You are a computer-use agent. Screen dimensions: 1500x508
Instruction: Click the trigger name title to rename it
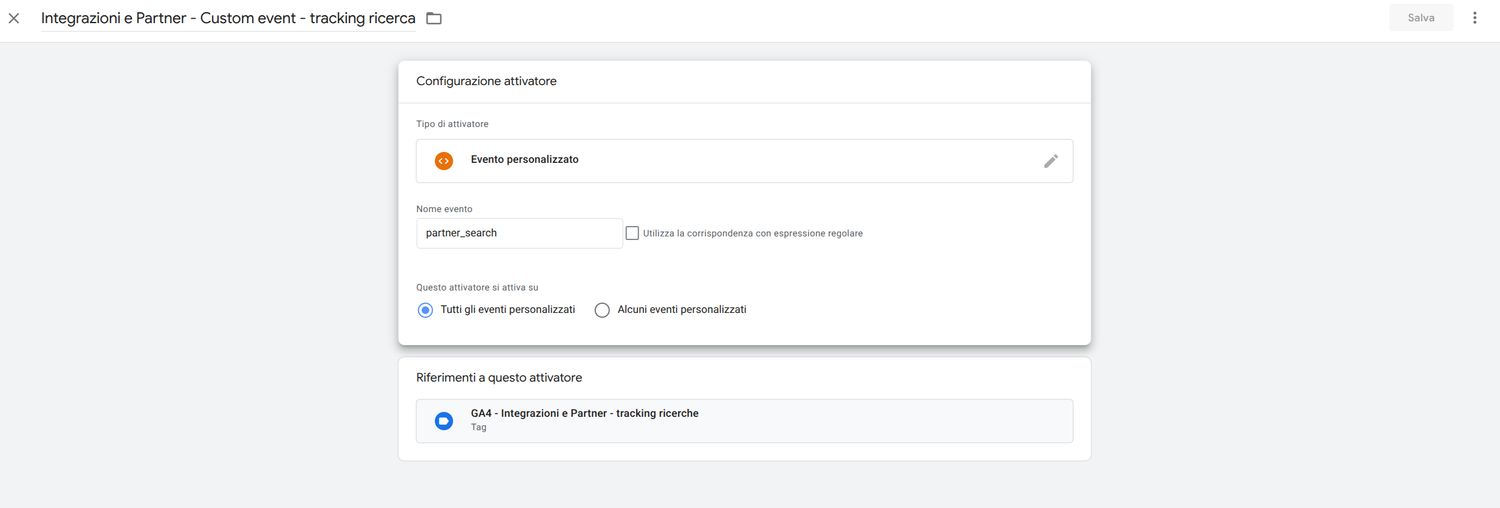click(228, 18)
